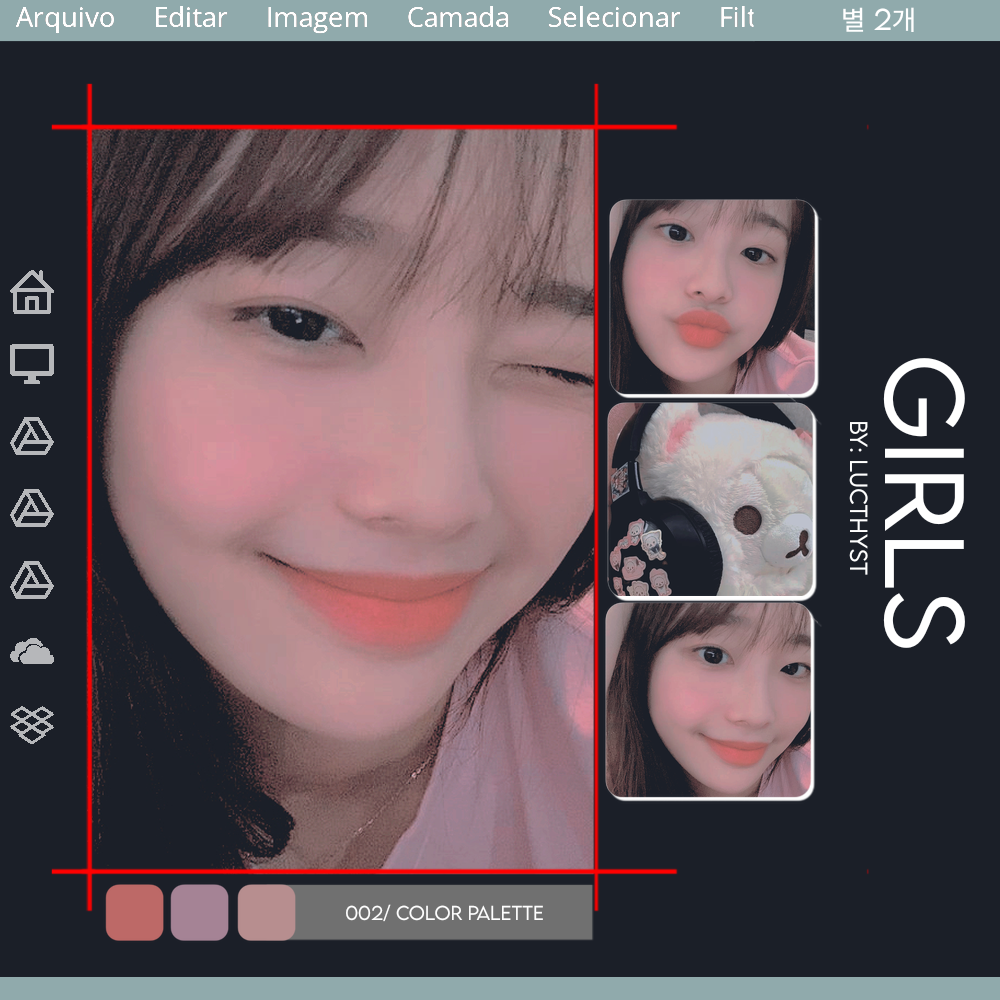Click the computer monitor icon

click(32, 364)
